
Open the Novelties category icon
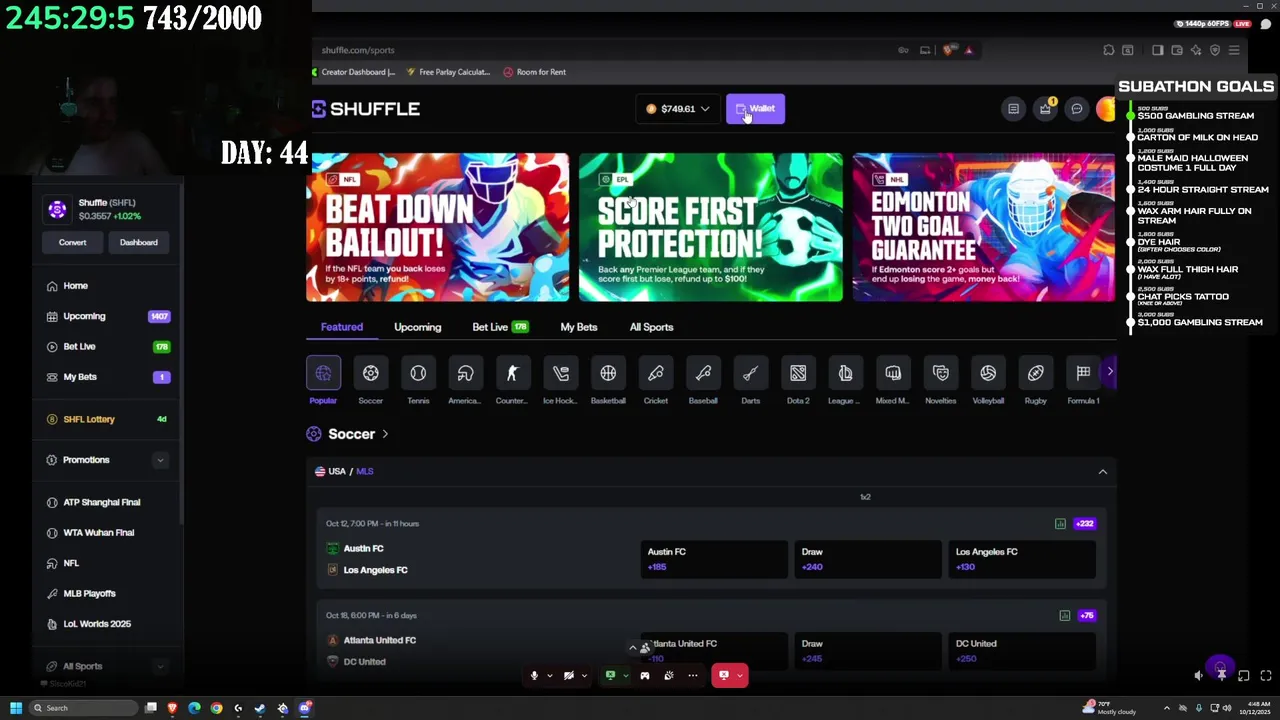(x=940, y=373)
